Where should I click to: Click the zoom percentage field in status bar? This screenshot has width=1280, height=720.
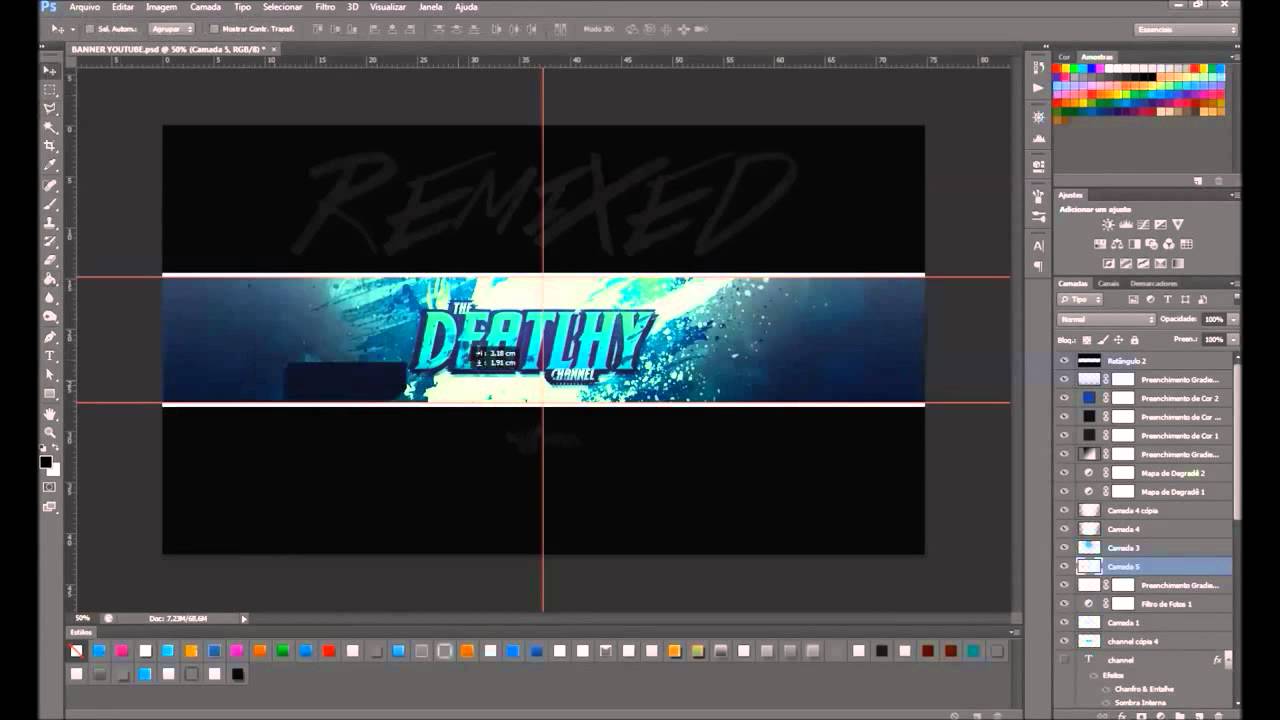point(83,619)
